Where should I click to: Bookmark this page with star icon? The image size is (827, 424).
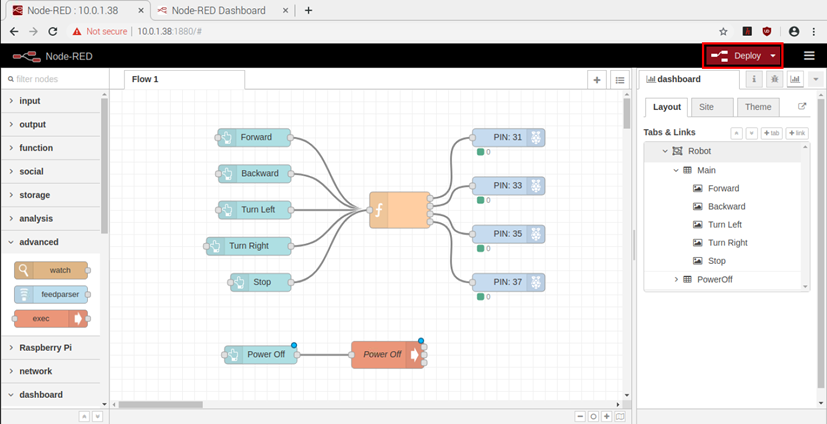point(724,32)
